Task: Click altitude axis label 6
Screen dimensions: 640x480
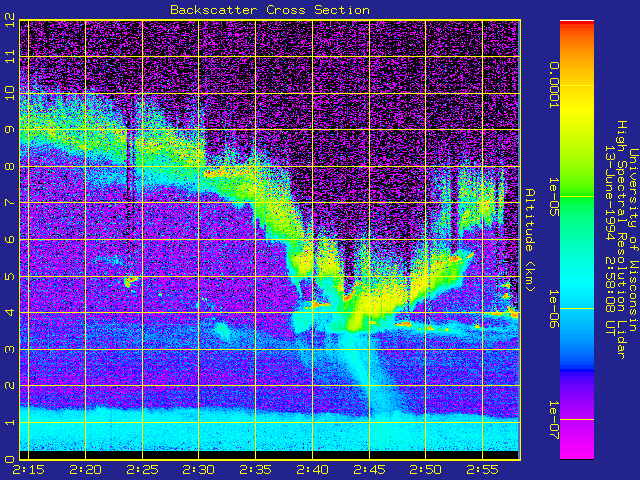Action: tap(10, 240)
